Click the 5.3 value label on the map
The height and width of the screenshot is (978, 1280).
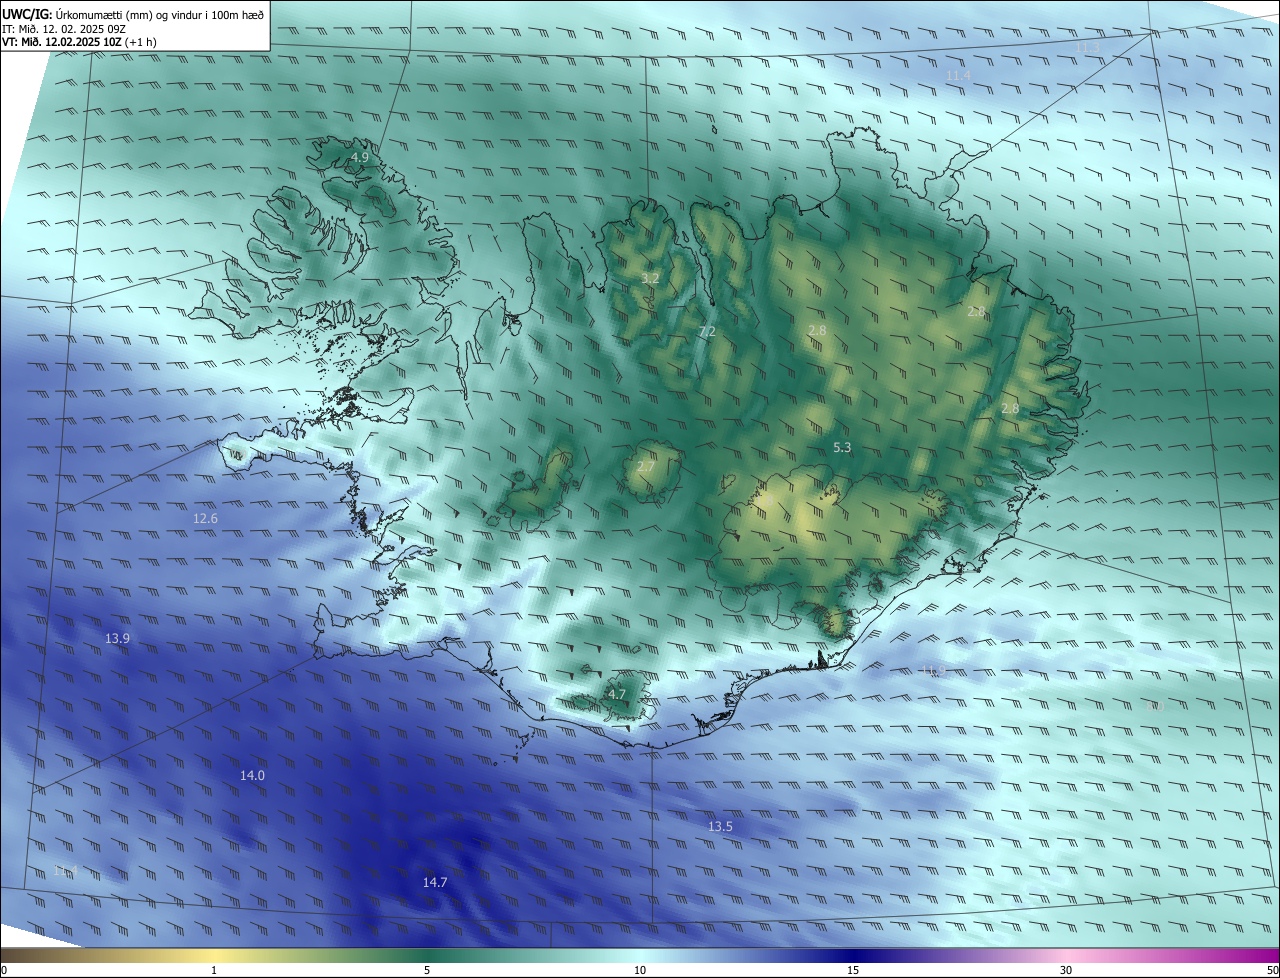tap(842, 447)
